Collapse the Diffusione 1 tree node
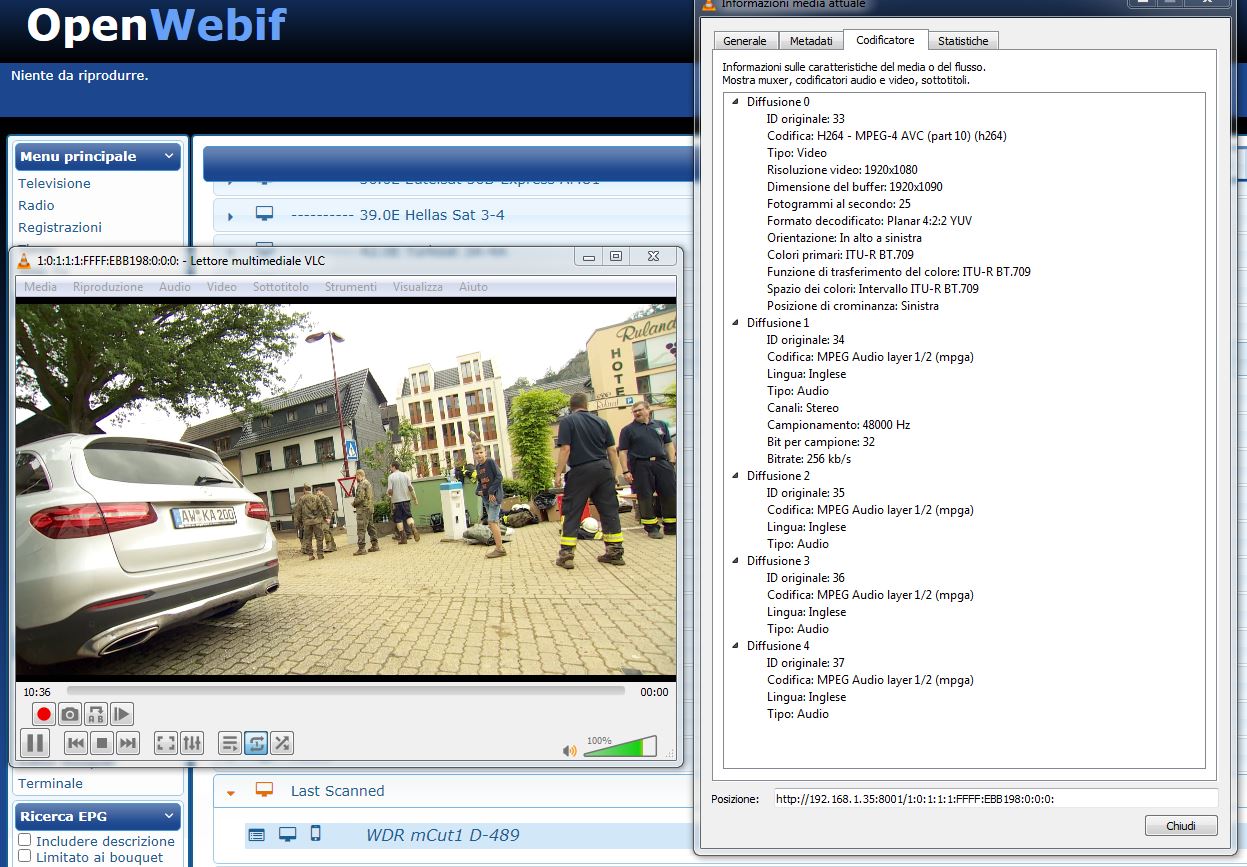Screen dimensions: 1247x867 coord(735,323)
